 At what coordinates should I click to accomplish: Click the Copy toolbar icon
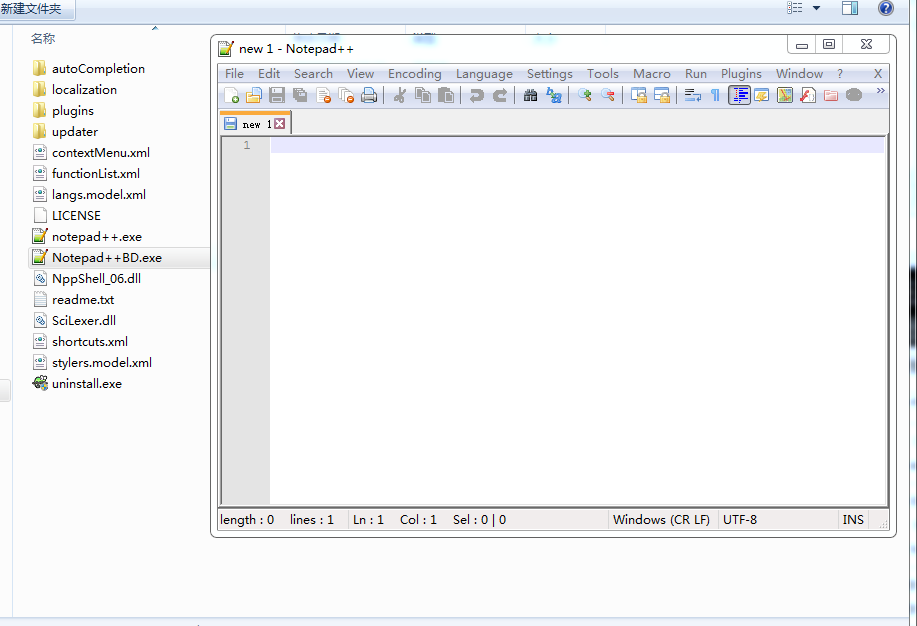pyautogui.click(x=423, y=95)
